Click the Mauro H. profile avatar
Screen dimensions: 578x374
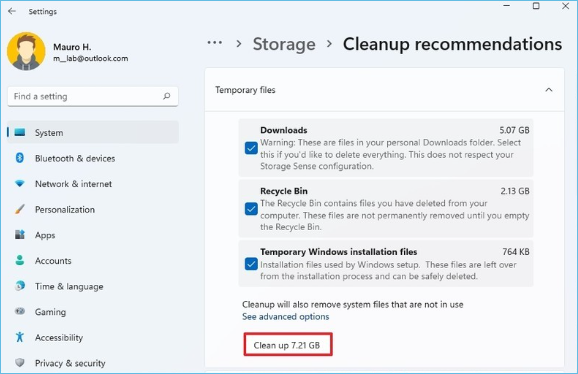click(26, 51)
